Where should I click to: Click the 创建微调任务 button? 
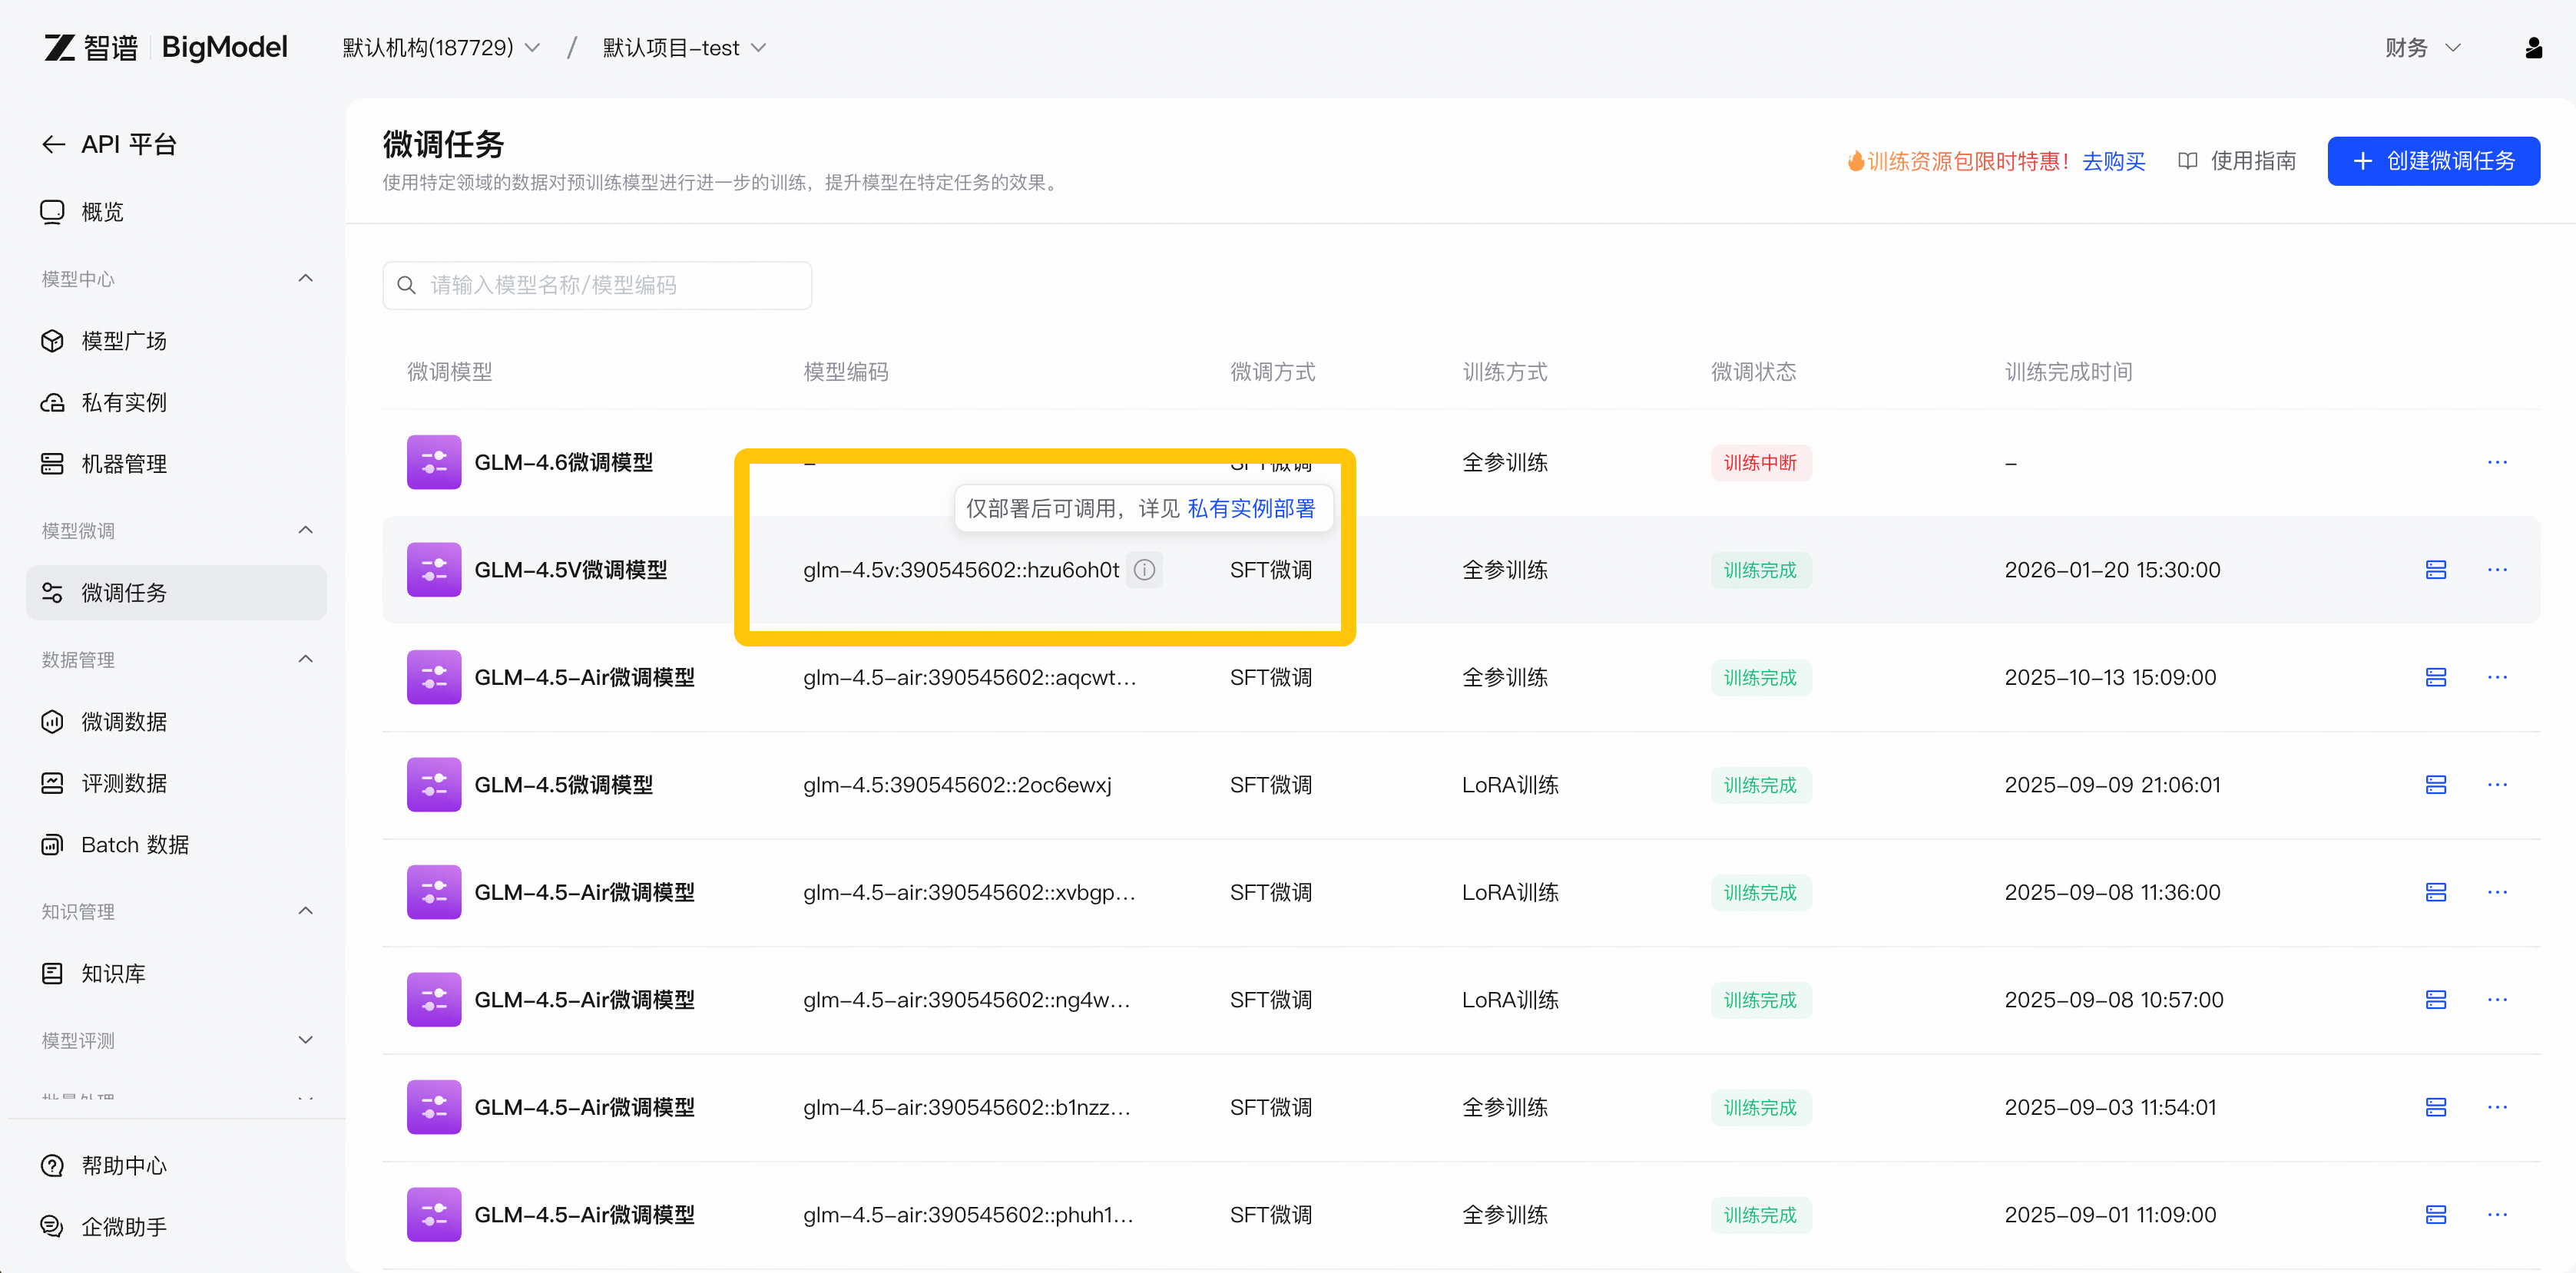[x=2432, y=161]
